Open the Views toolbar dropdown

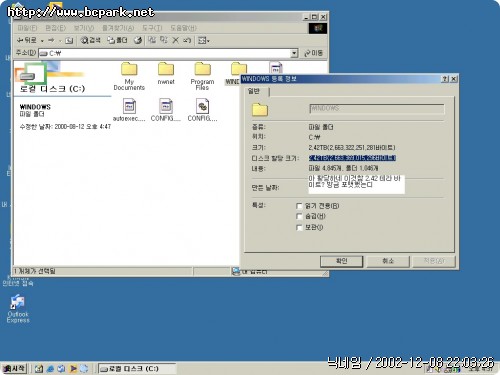[203, 41]
